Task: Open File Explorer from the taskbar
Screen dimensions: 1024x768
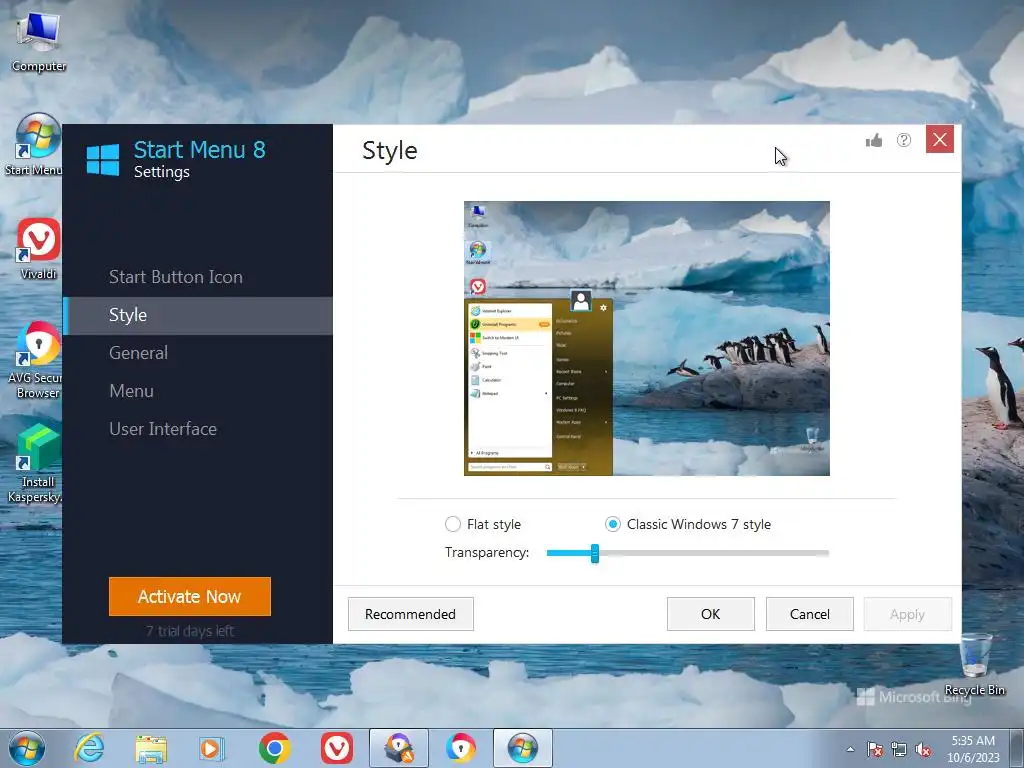Action: point(151,748)
